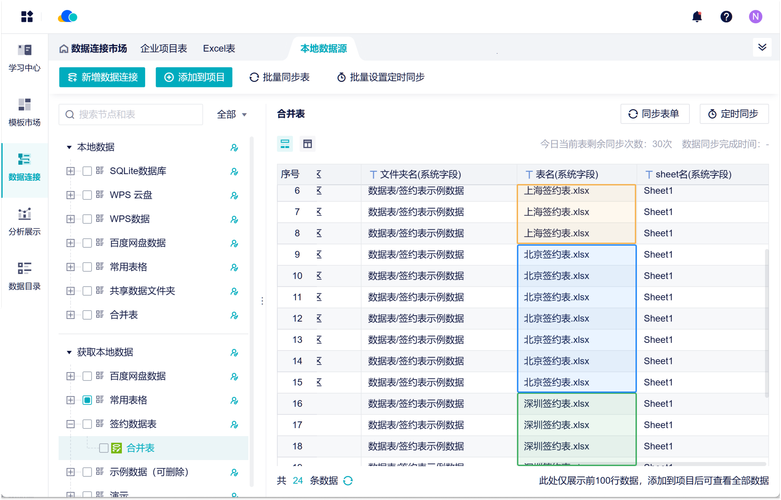Go to 分析展示 in sidebar
781x500 pixels.
point(24,222)
